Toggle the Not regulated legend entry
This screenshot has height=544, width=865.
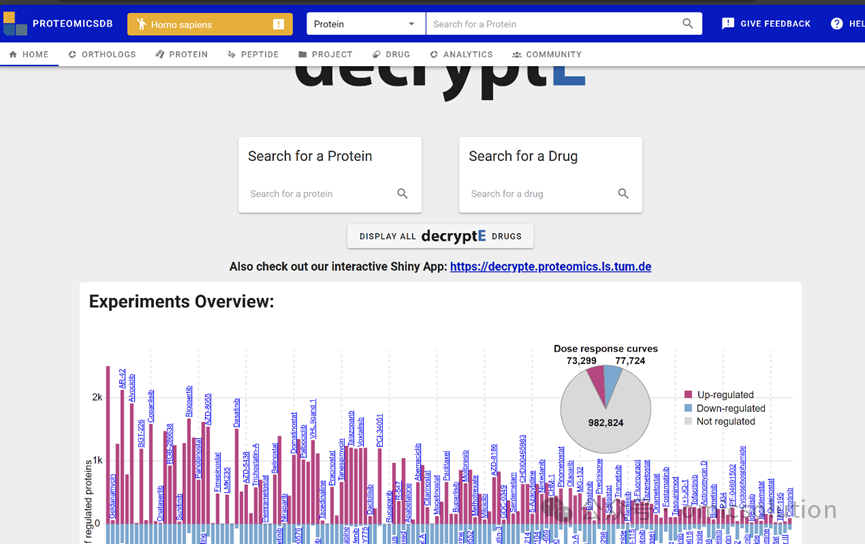(x=720, y=422)
